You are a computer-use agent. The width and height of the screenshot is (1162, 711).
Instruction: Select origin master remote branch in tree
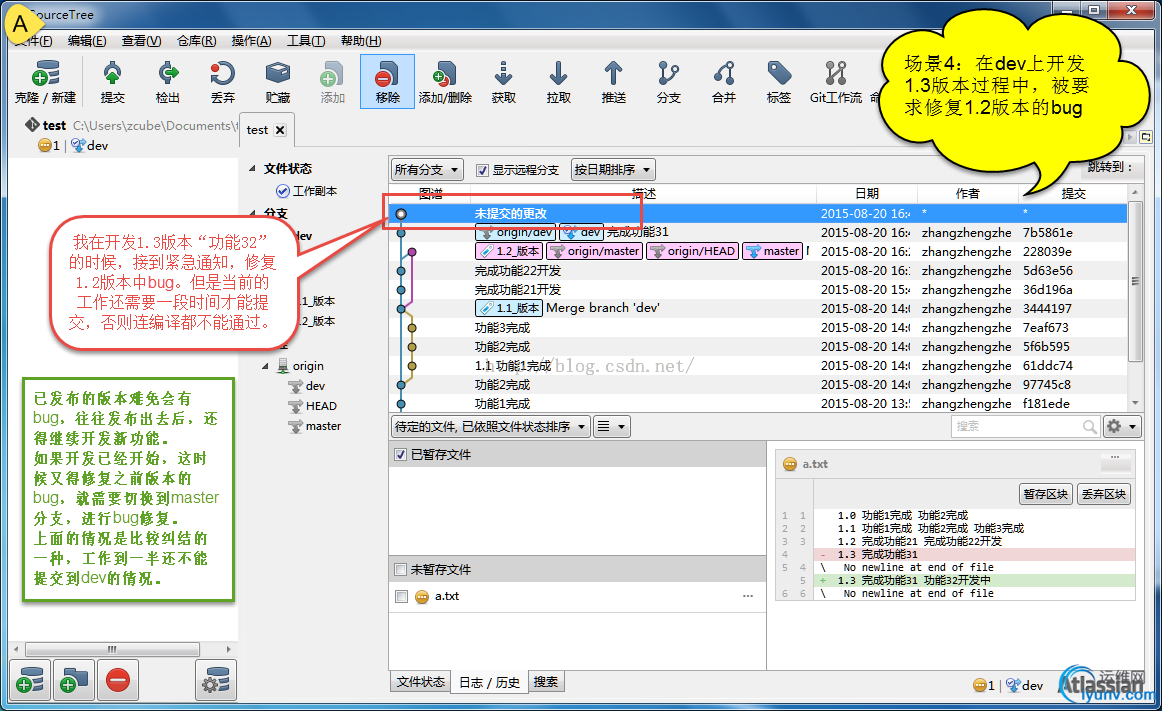click(315, 426)
